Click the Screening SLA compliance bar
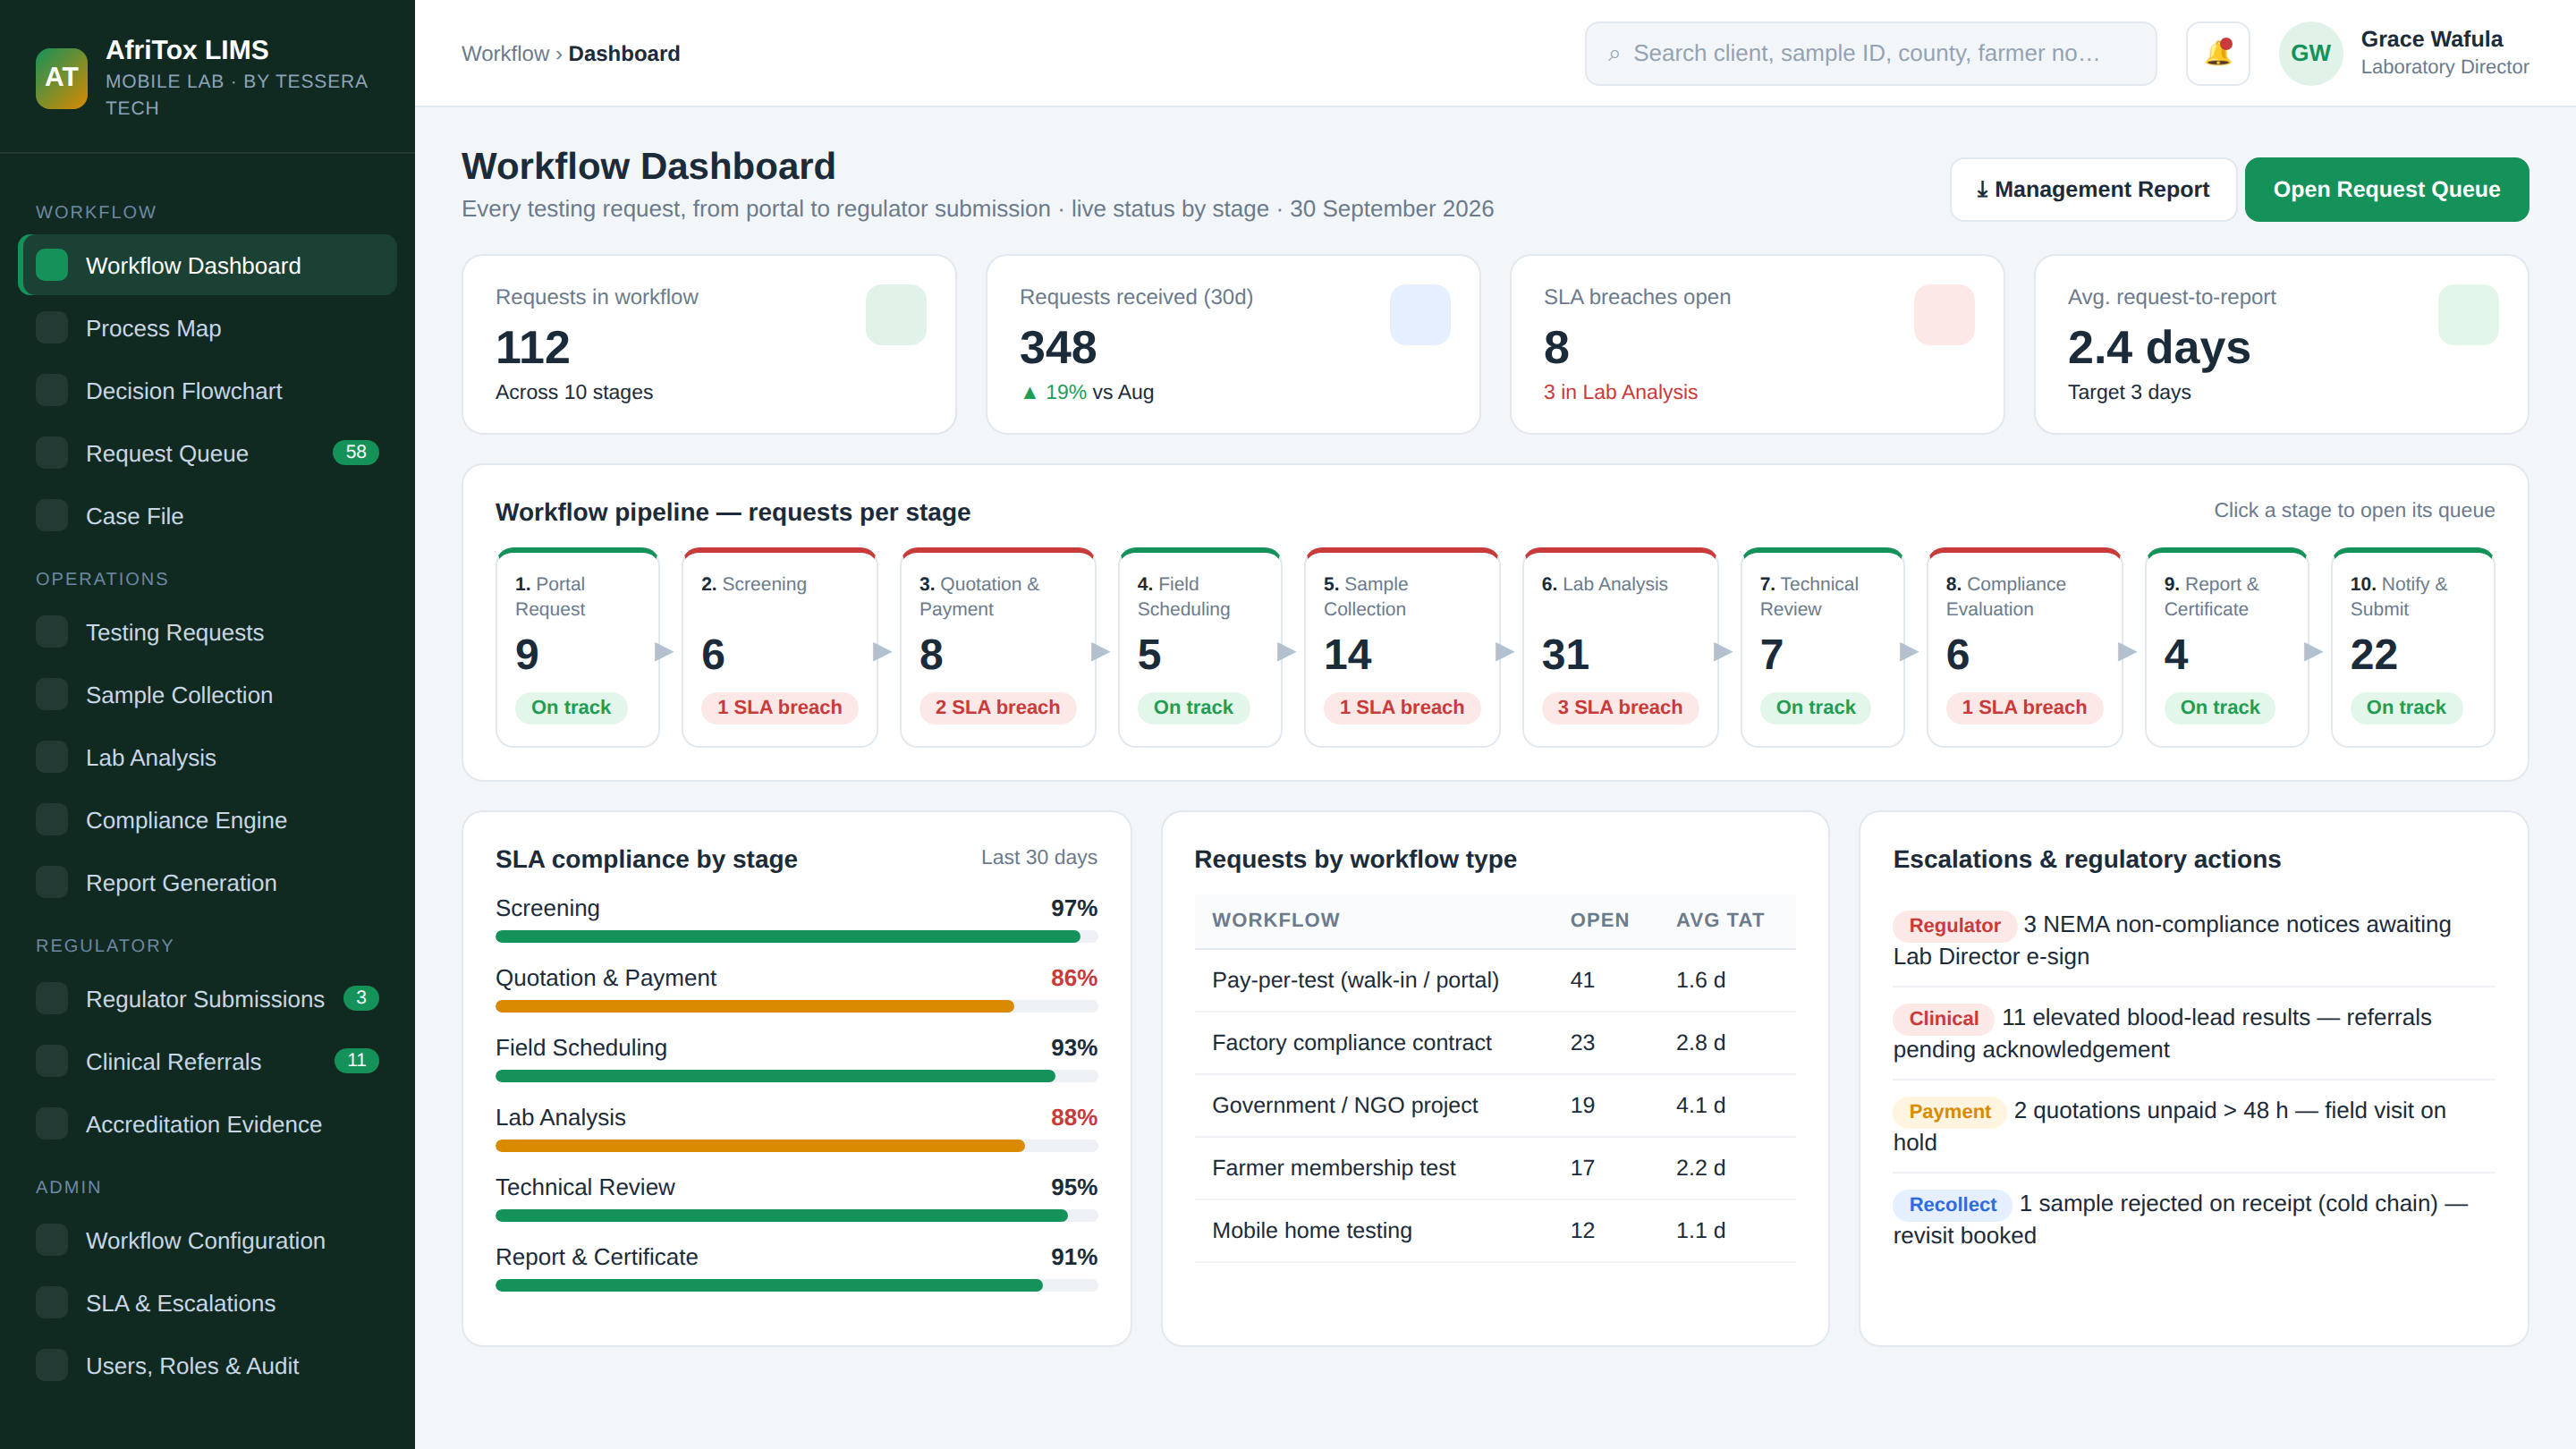Screen dimensions: 2576x1449 pos(796,937)
